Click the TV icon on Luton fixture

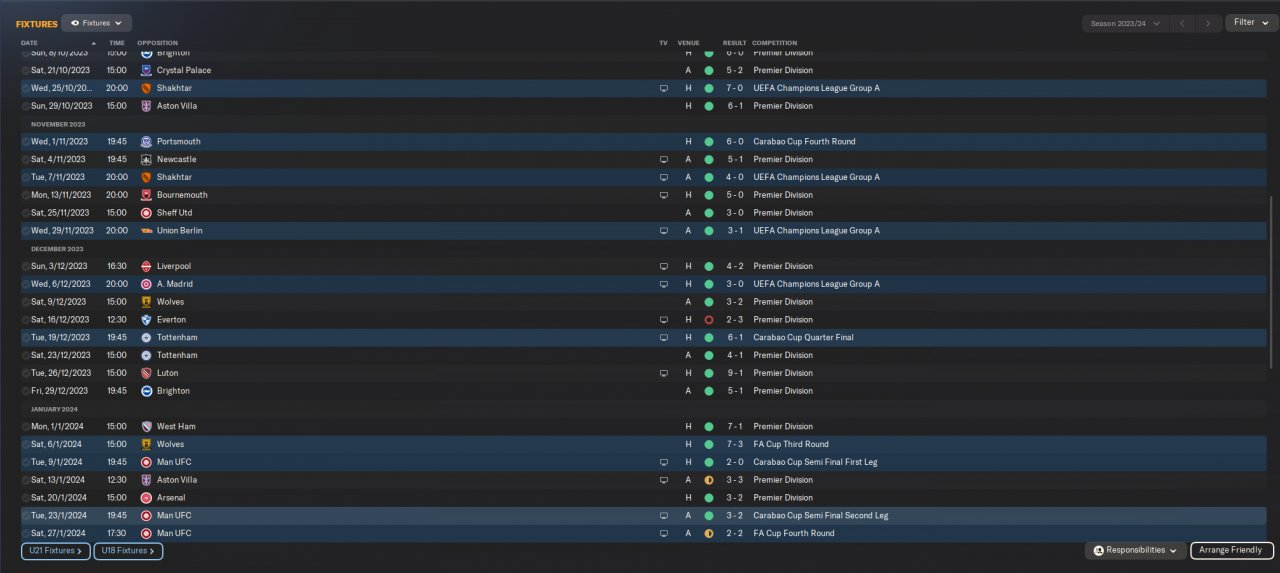tap(663, 373)
